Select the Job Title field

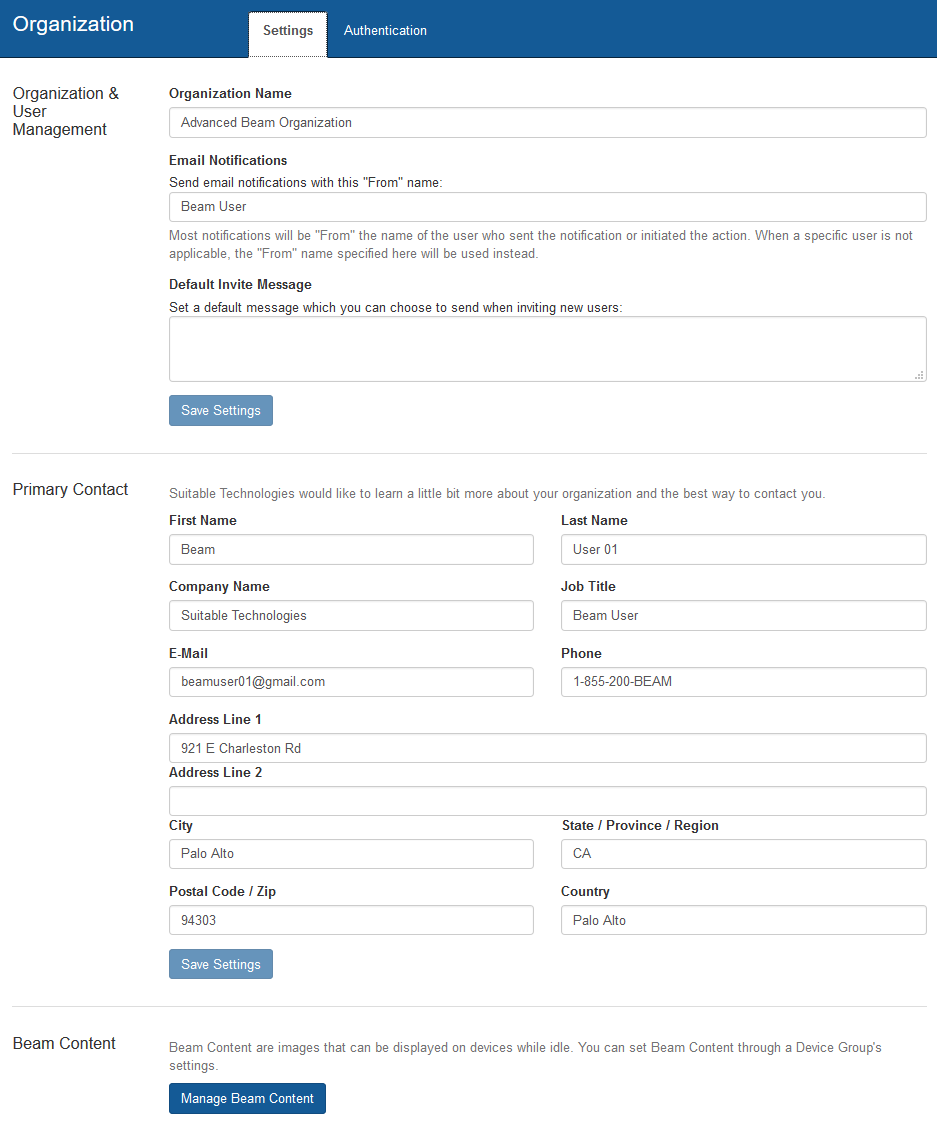tap(743, 616)
